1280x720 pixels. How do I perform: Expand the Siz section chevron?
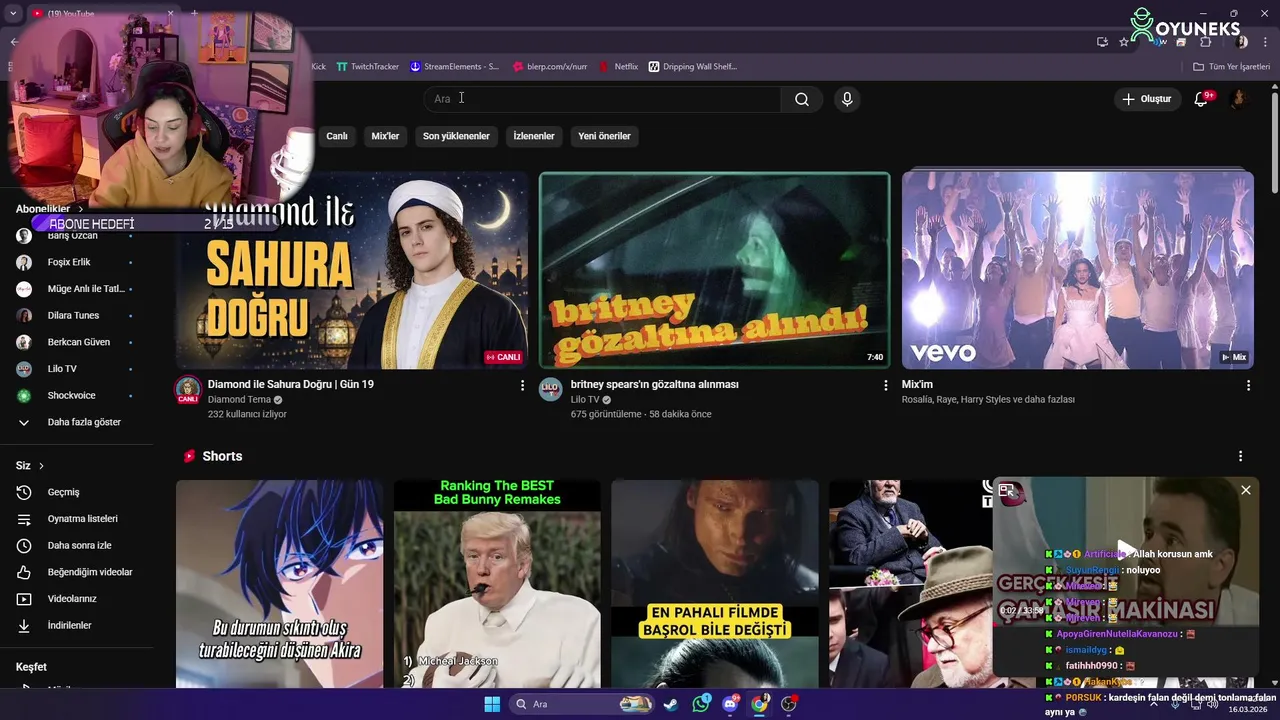[x=41, y=466]
